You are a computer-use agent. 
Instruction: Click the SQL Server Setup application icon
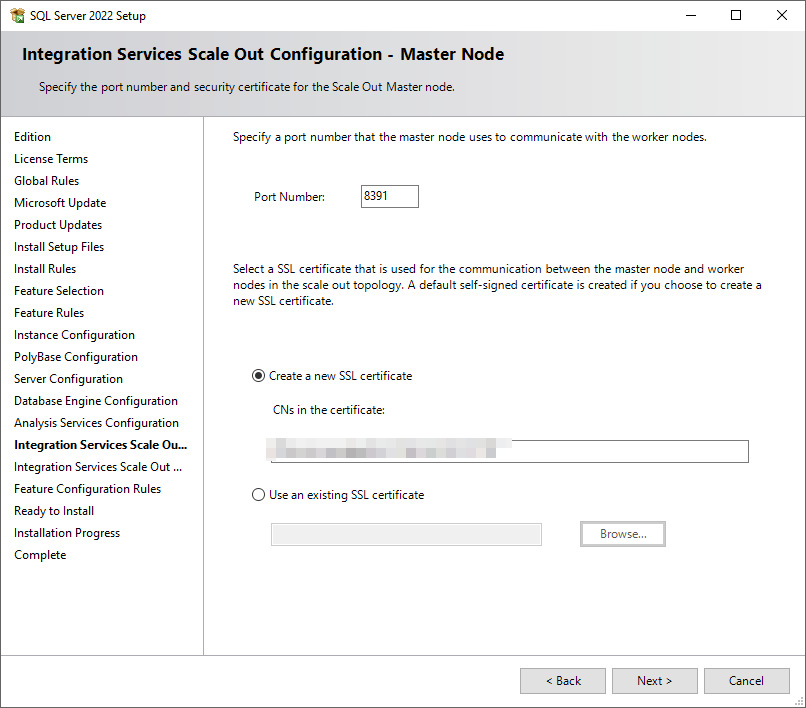17,15
